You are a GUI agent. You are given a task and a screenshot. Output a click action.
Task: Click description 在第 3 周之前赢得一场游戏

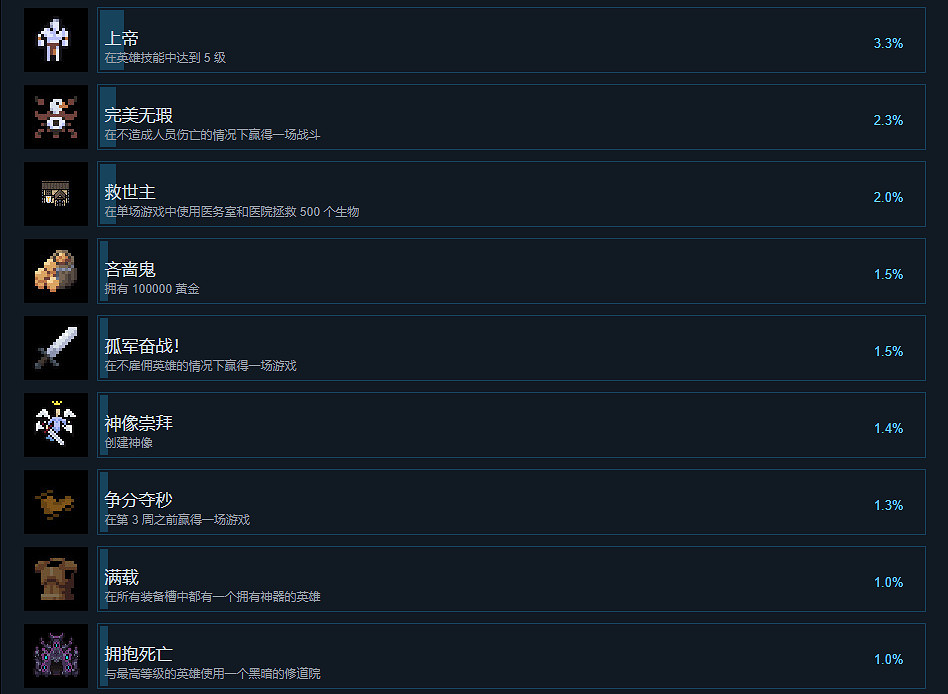[177, 520]
